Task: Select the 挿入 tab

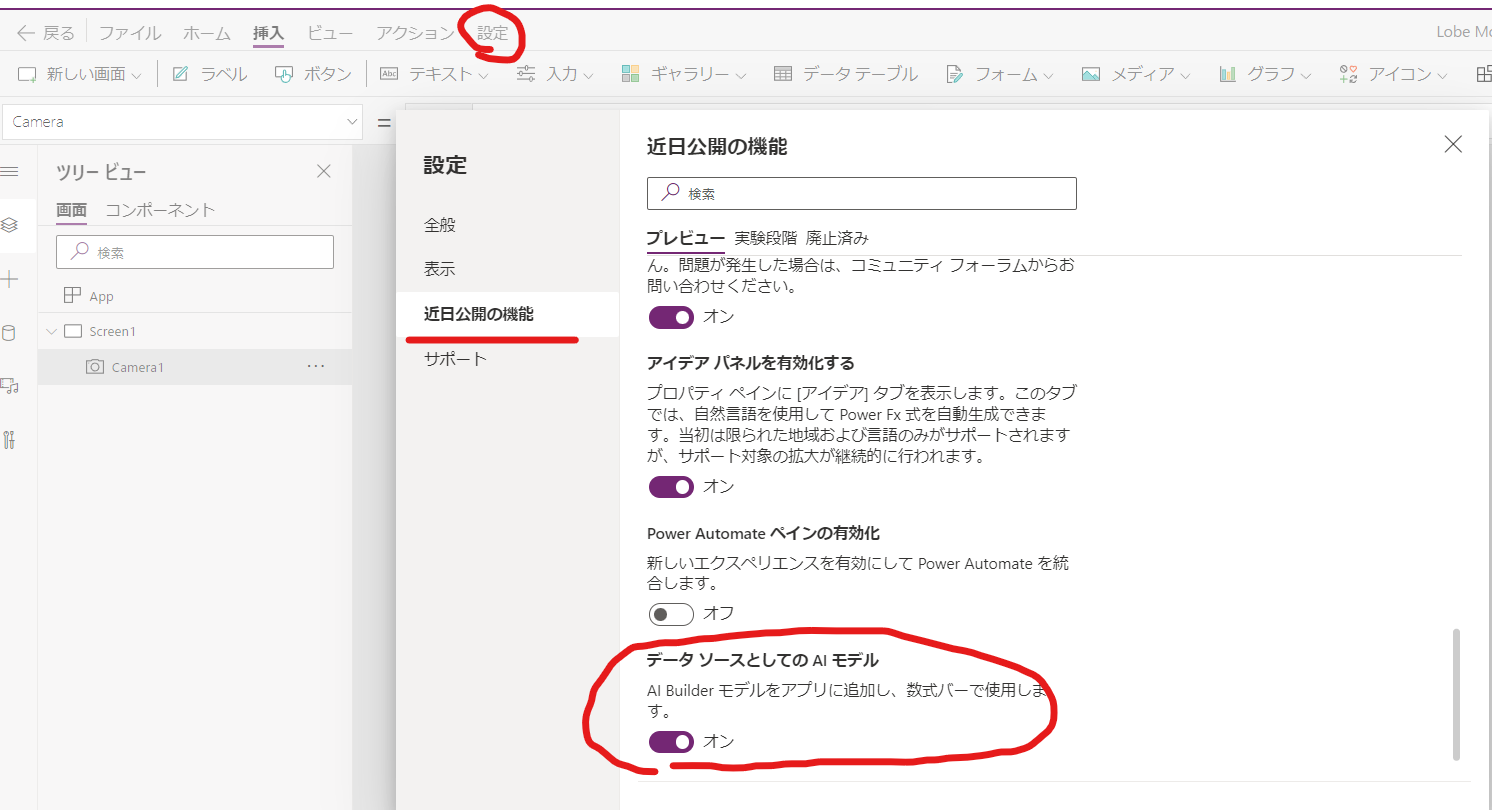Action: point(268,33)
